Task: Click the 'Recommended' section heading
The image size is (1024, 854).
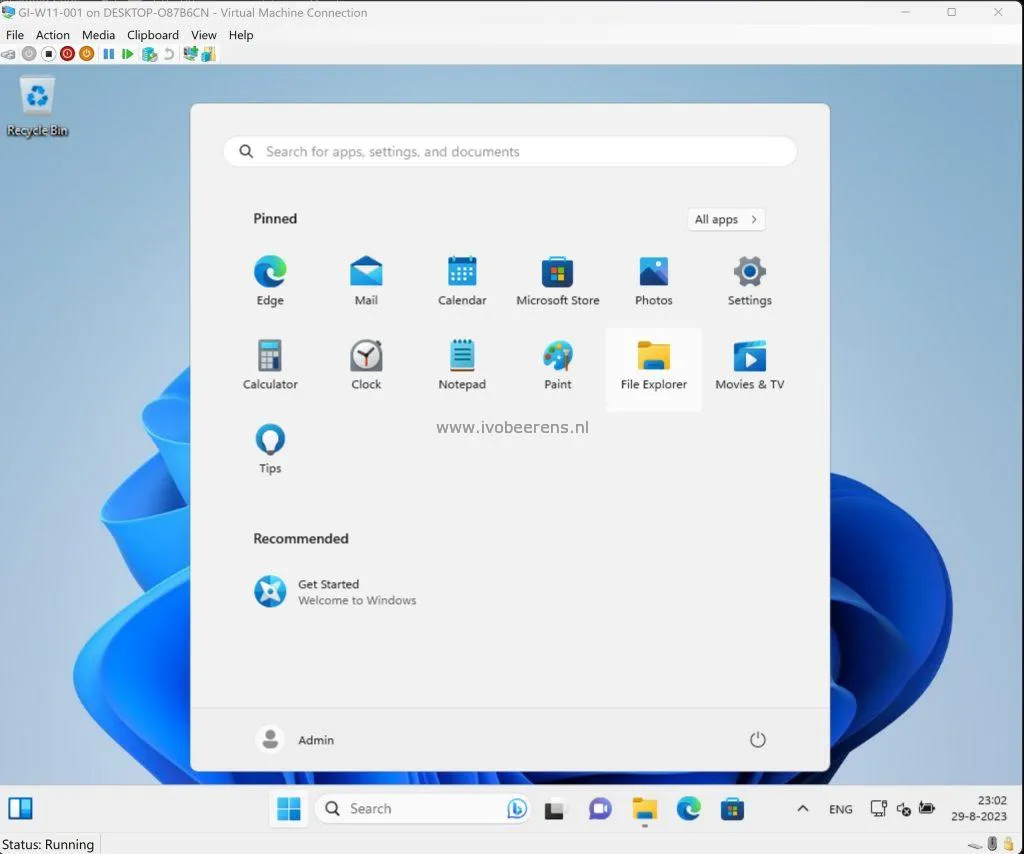Action: (300, 539)
